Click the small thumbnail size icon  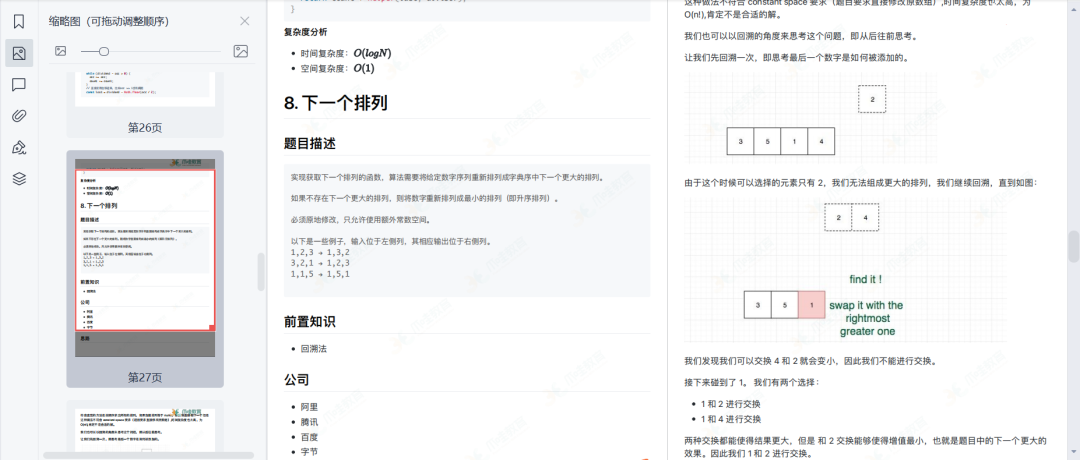(61, 51)
